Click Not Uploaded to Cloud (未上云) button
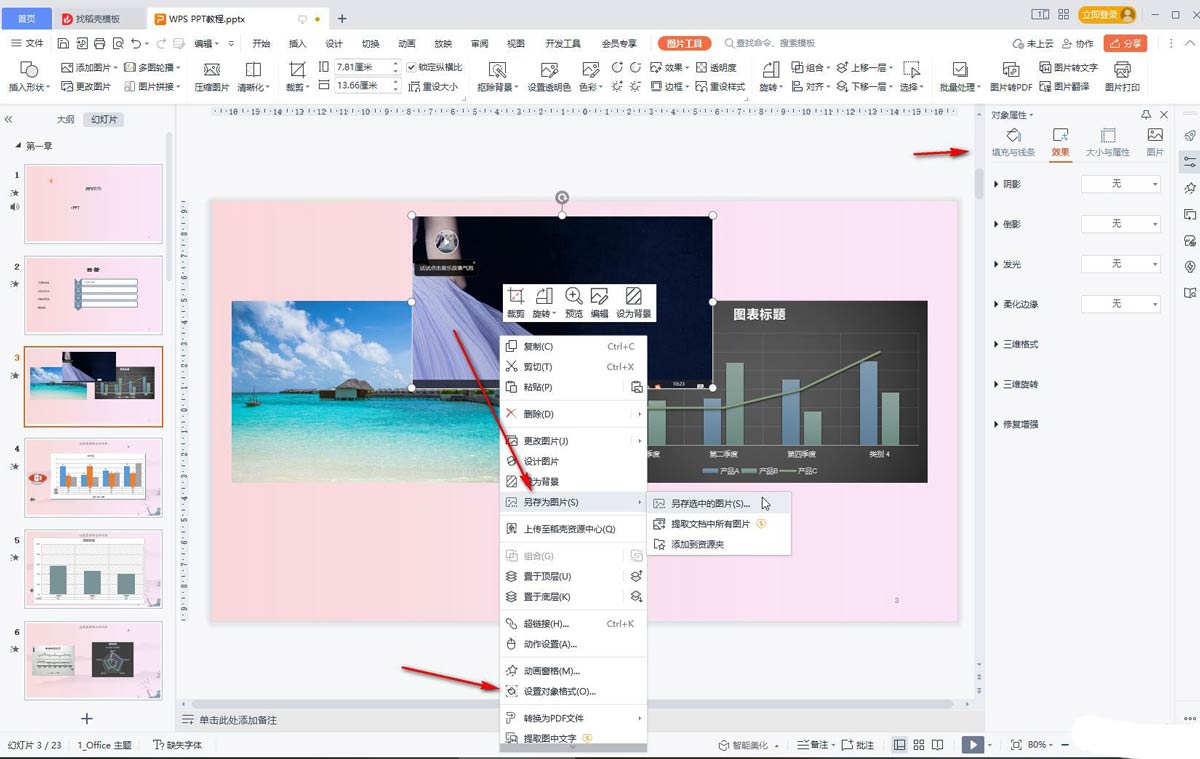Image resolution: width=1200 pixels, height=759 pixels. (x=1033, y=44)
